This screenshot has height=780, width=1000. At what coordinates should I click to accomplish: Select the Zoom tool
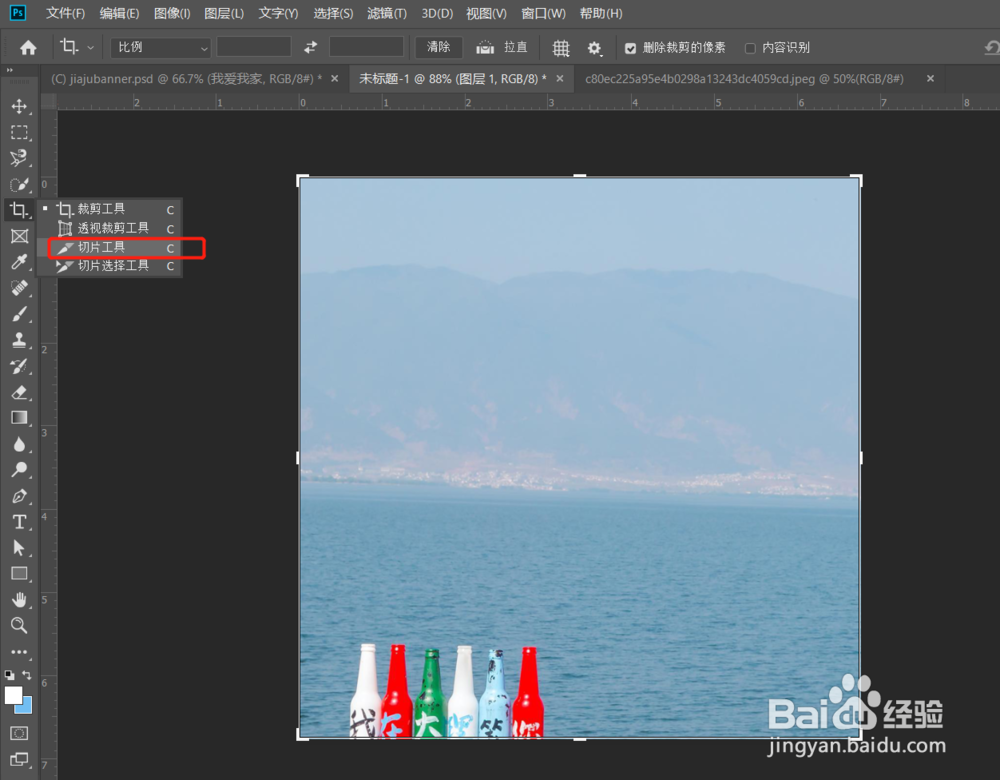pyautogui.click(x=18, y=626)
